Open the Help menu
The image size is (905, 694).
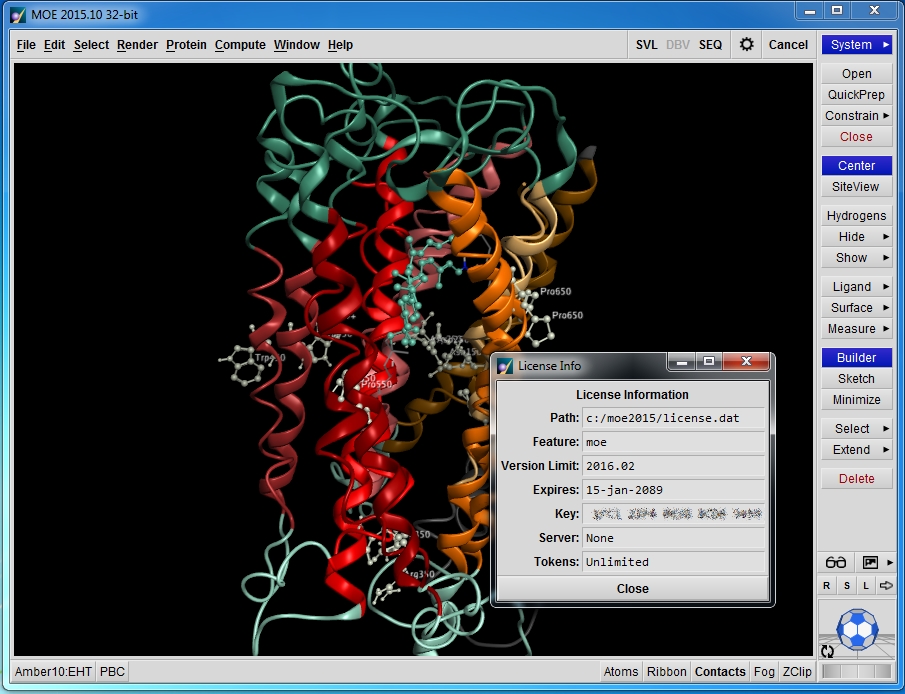pos(340,44)
